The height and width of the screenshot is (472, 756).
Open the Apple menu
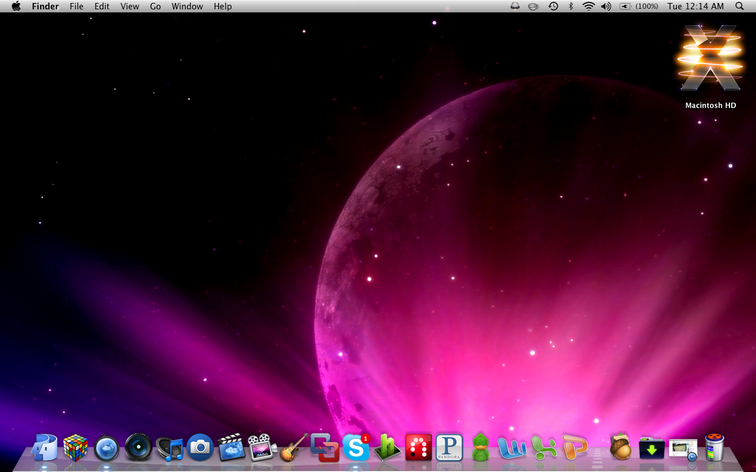(16, 7)
